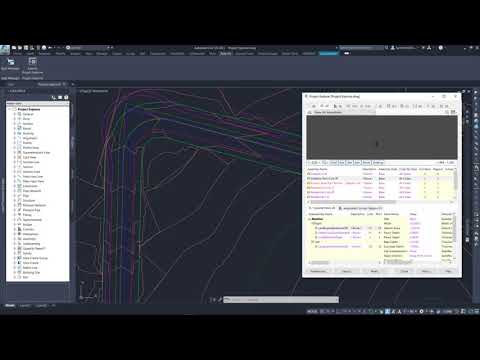Open the application menu button
The image size is (480, 360).
(5, 49)
